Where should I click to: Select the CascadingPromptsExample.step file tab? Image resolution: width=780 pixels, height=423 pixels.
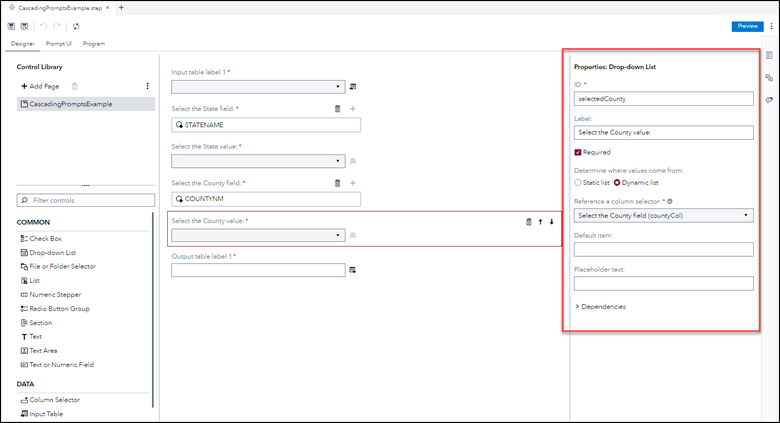tap(60, 8)
